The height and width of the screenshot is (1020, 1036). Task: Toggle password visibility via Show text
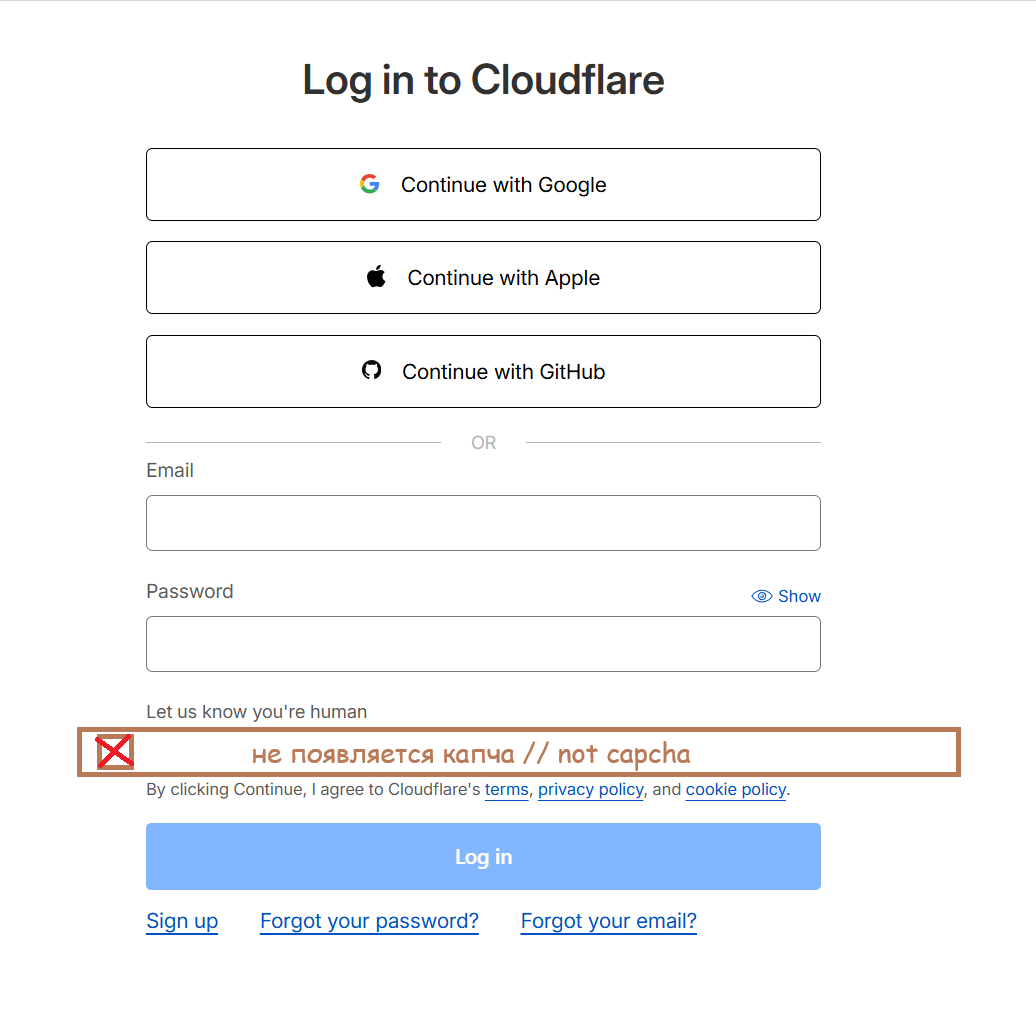[x=799, y=596]
